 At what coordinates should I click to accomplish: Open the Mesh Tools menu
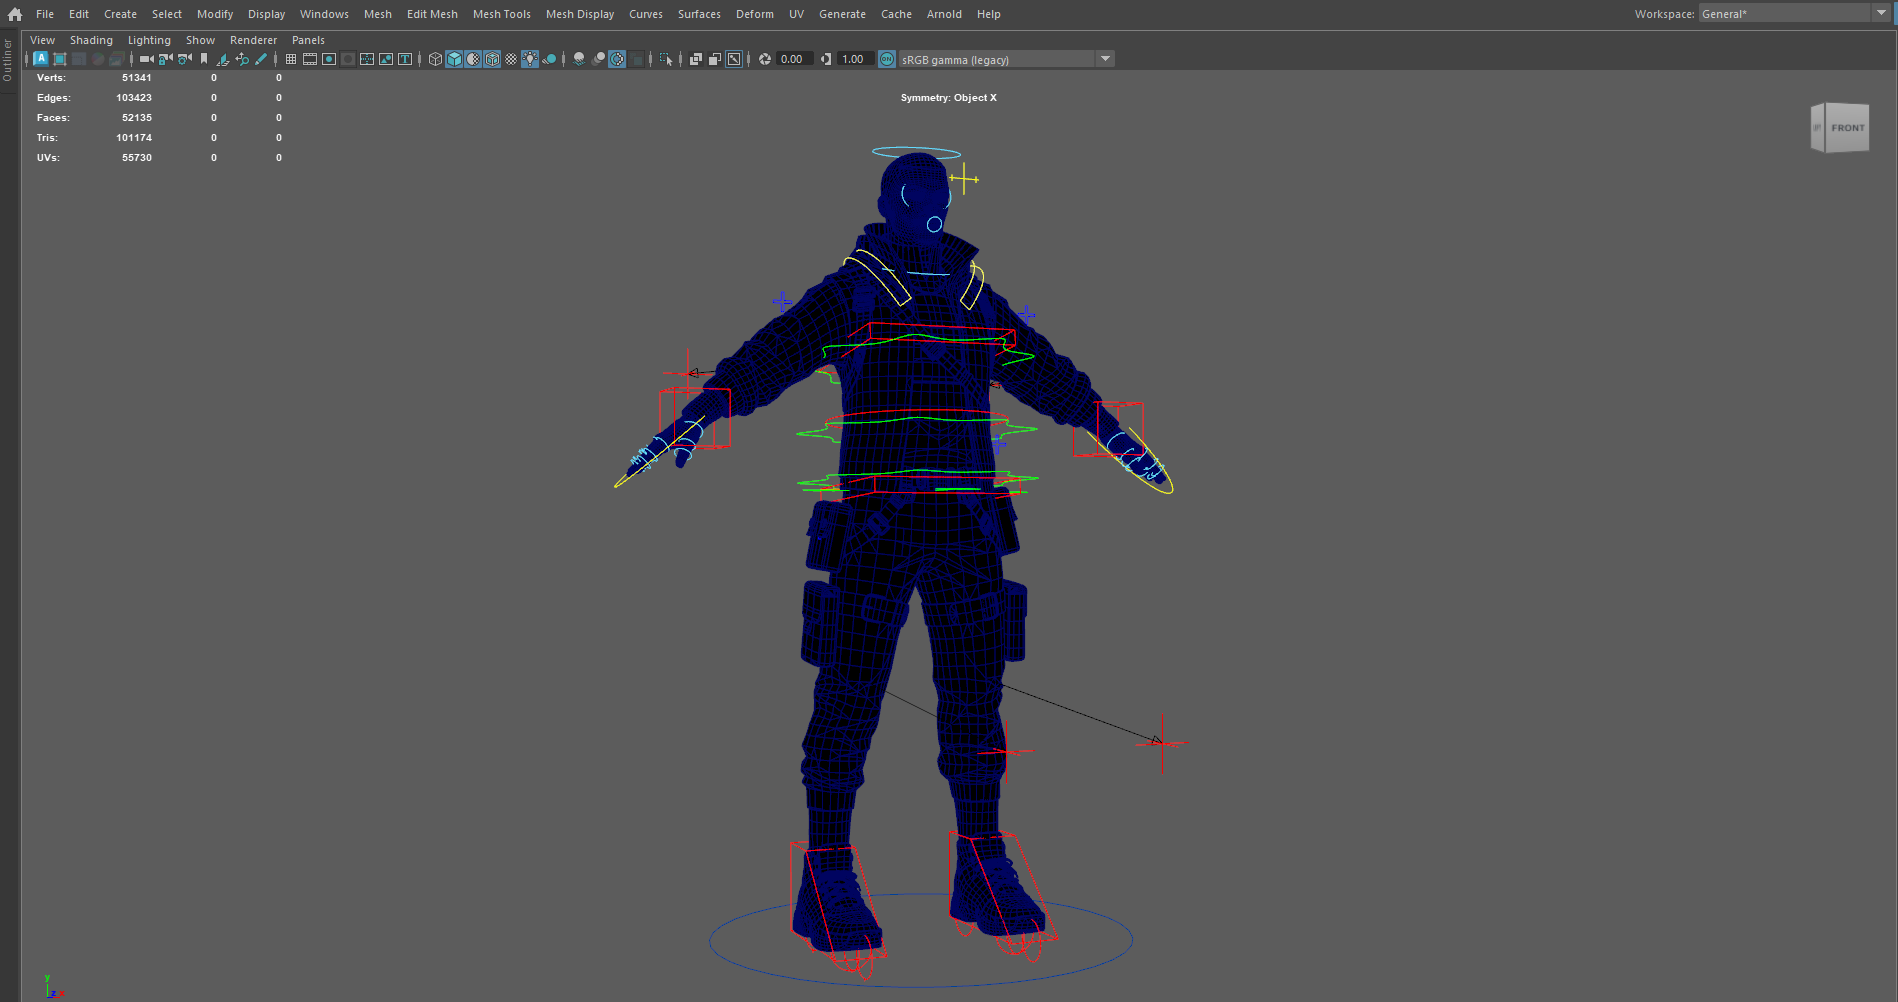502,14
